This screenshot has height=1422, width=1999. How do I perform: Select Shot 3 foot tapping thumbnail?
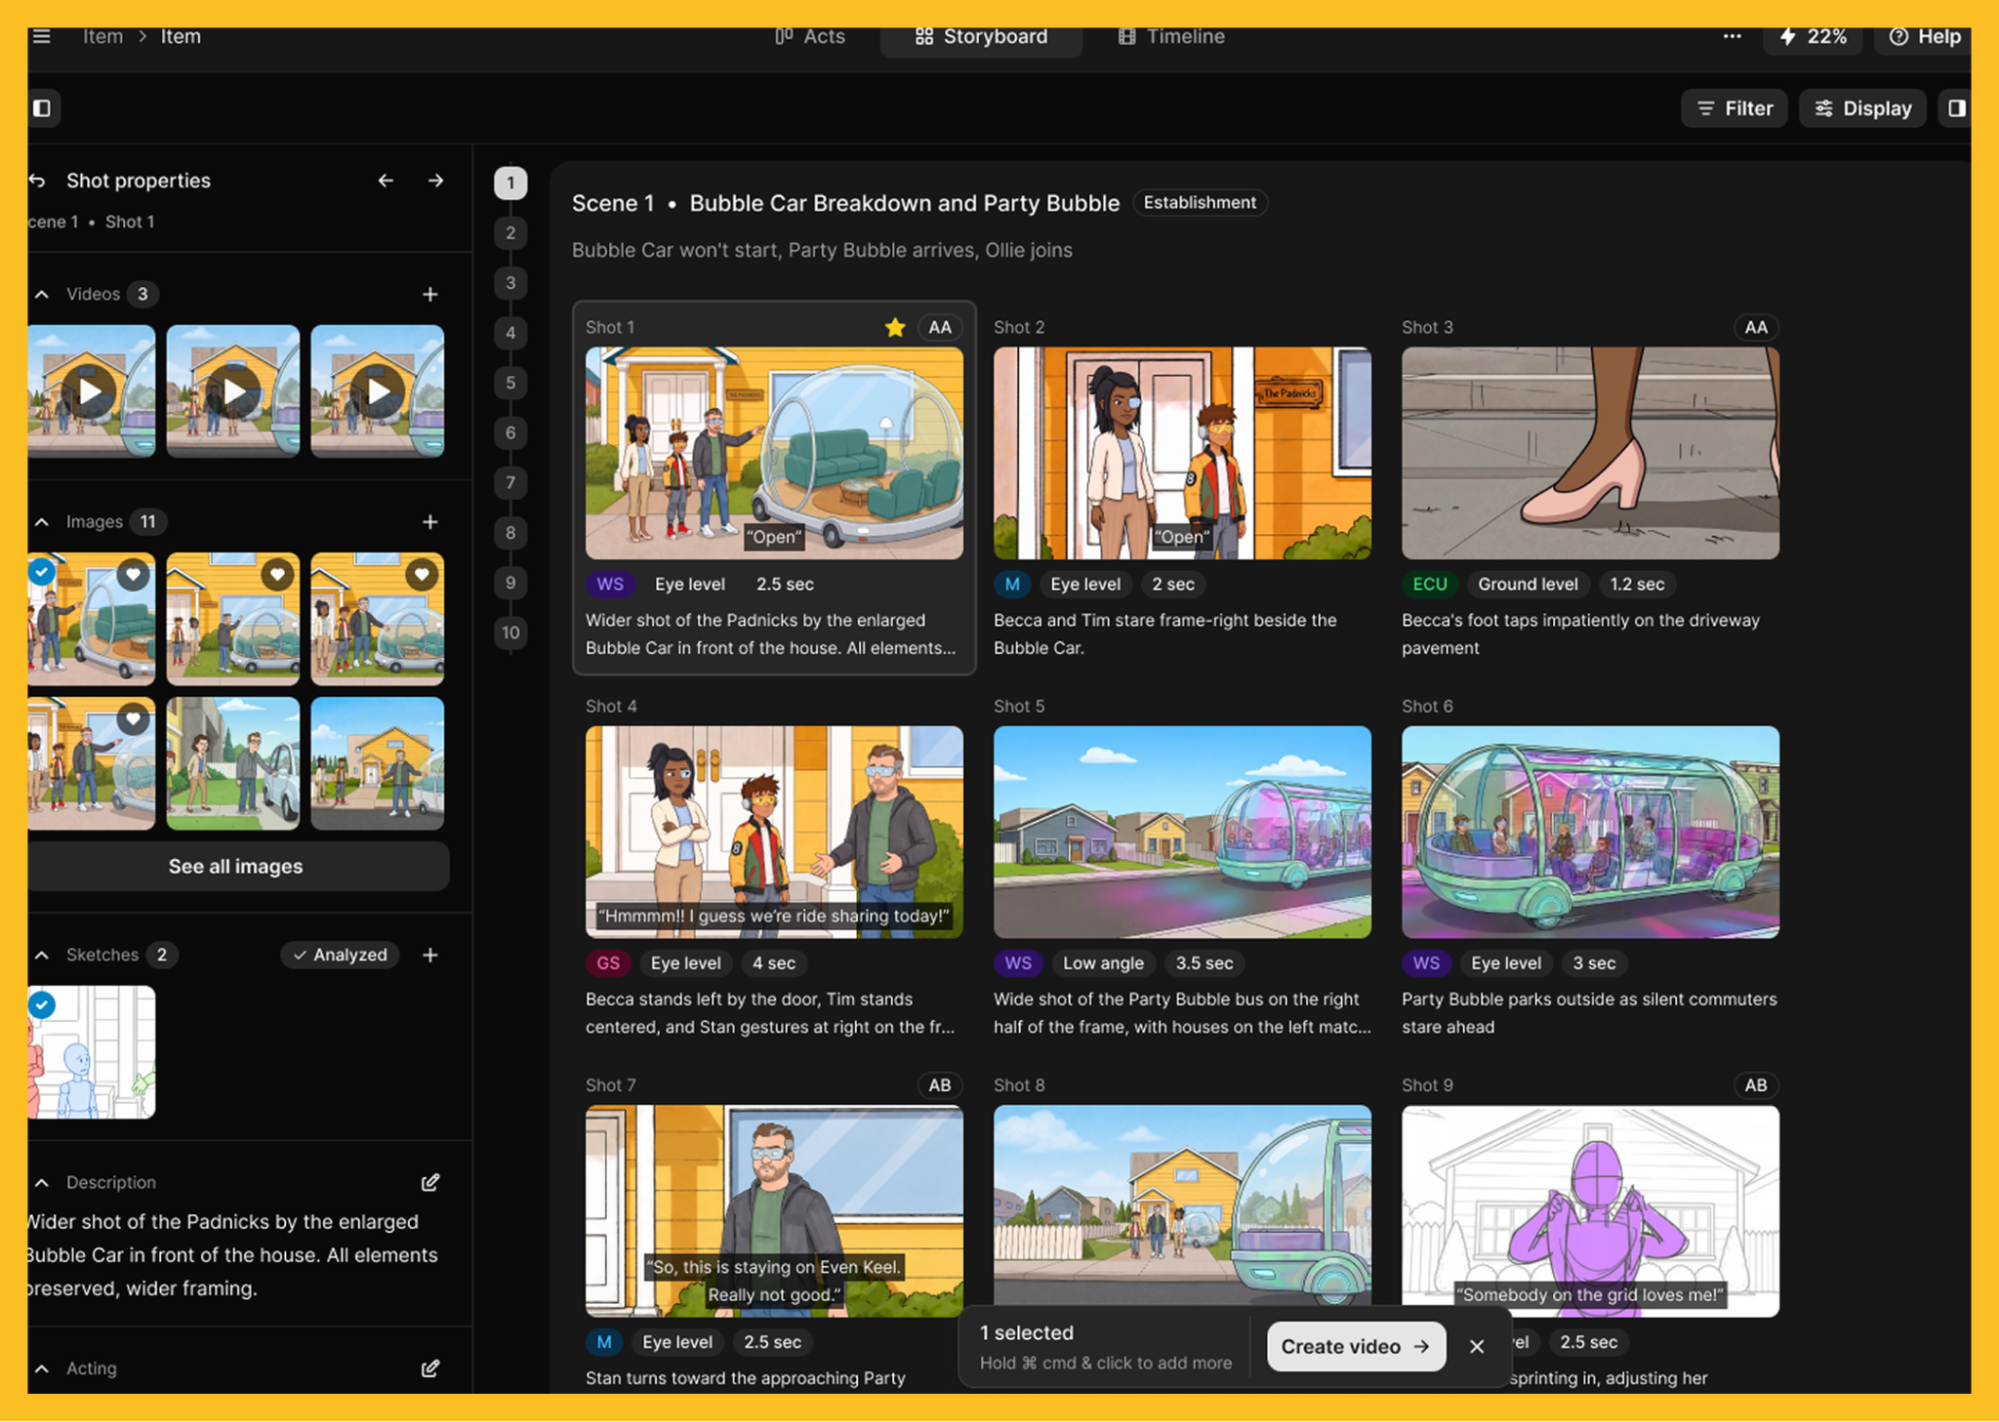pyautogui.click(x=1590, y=453)
